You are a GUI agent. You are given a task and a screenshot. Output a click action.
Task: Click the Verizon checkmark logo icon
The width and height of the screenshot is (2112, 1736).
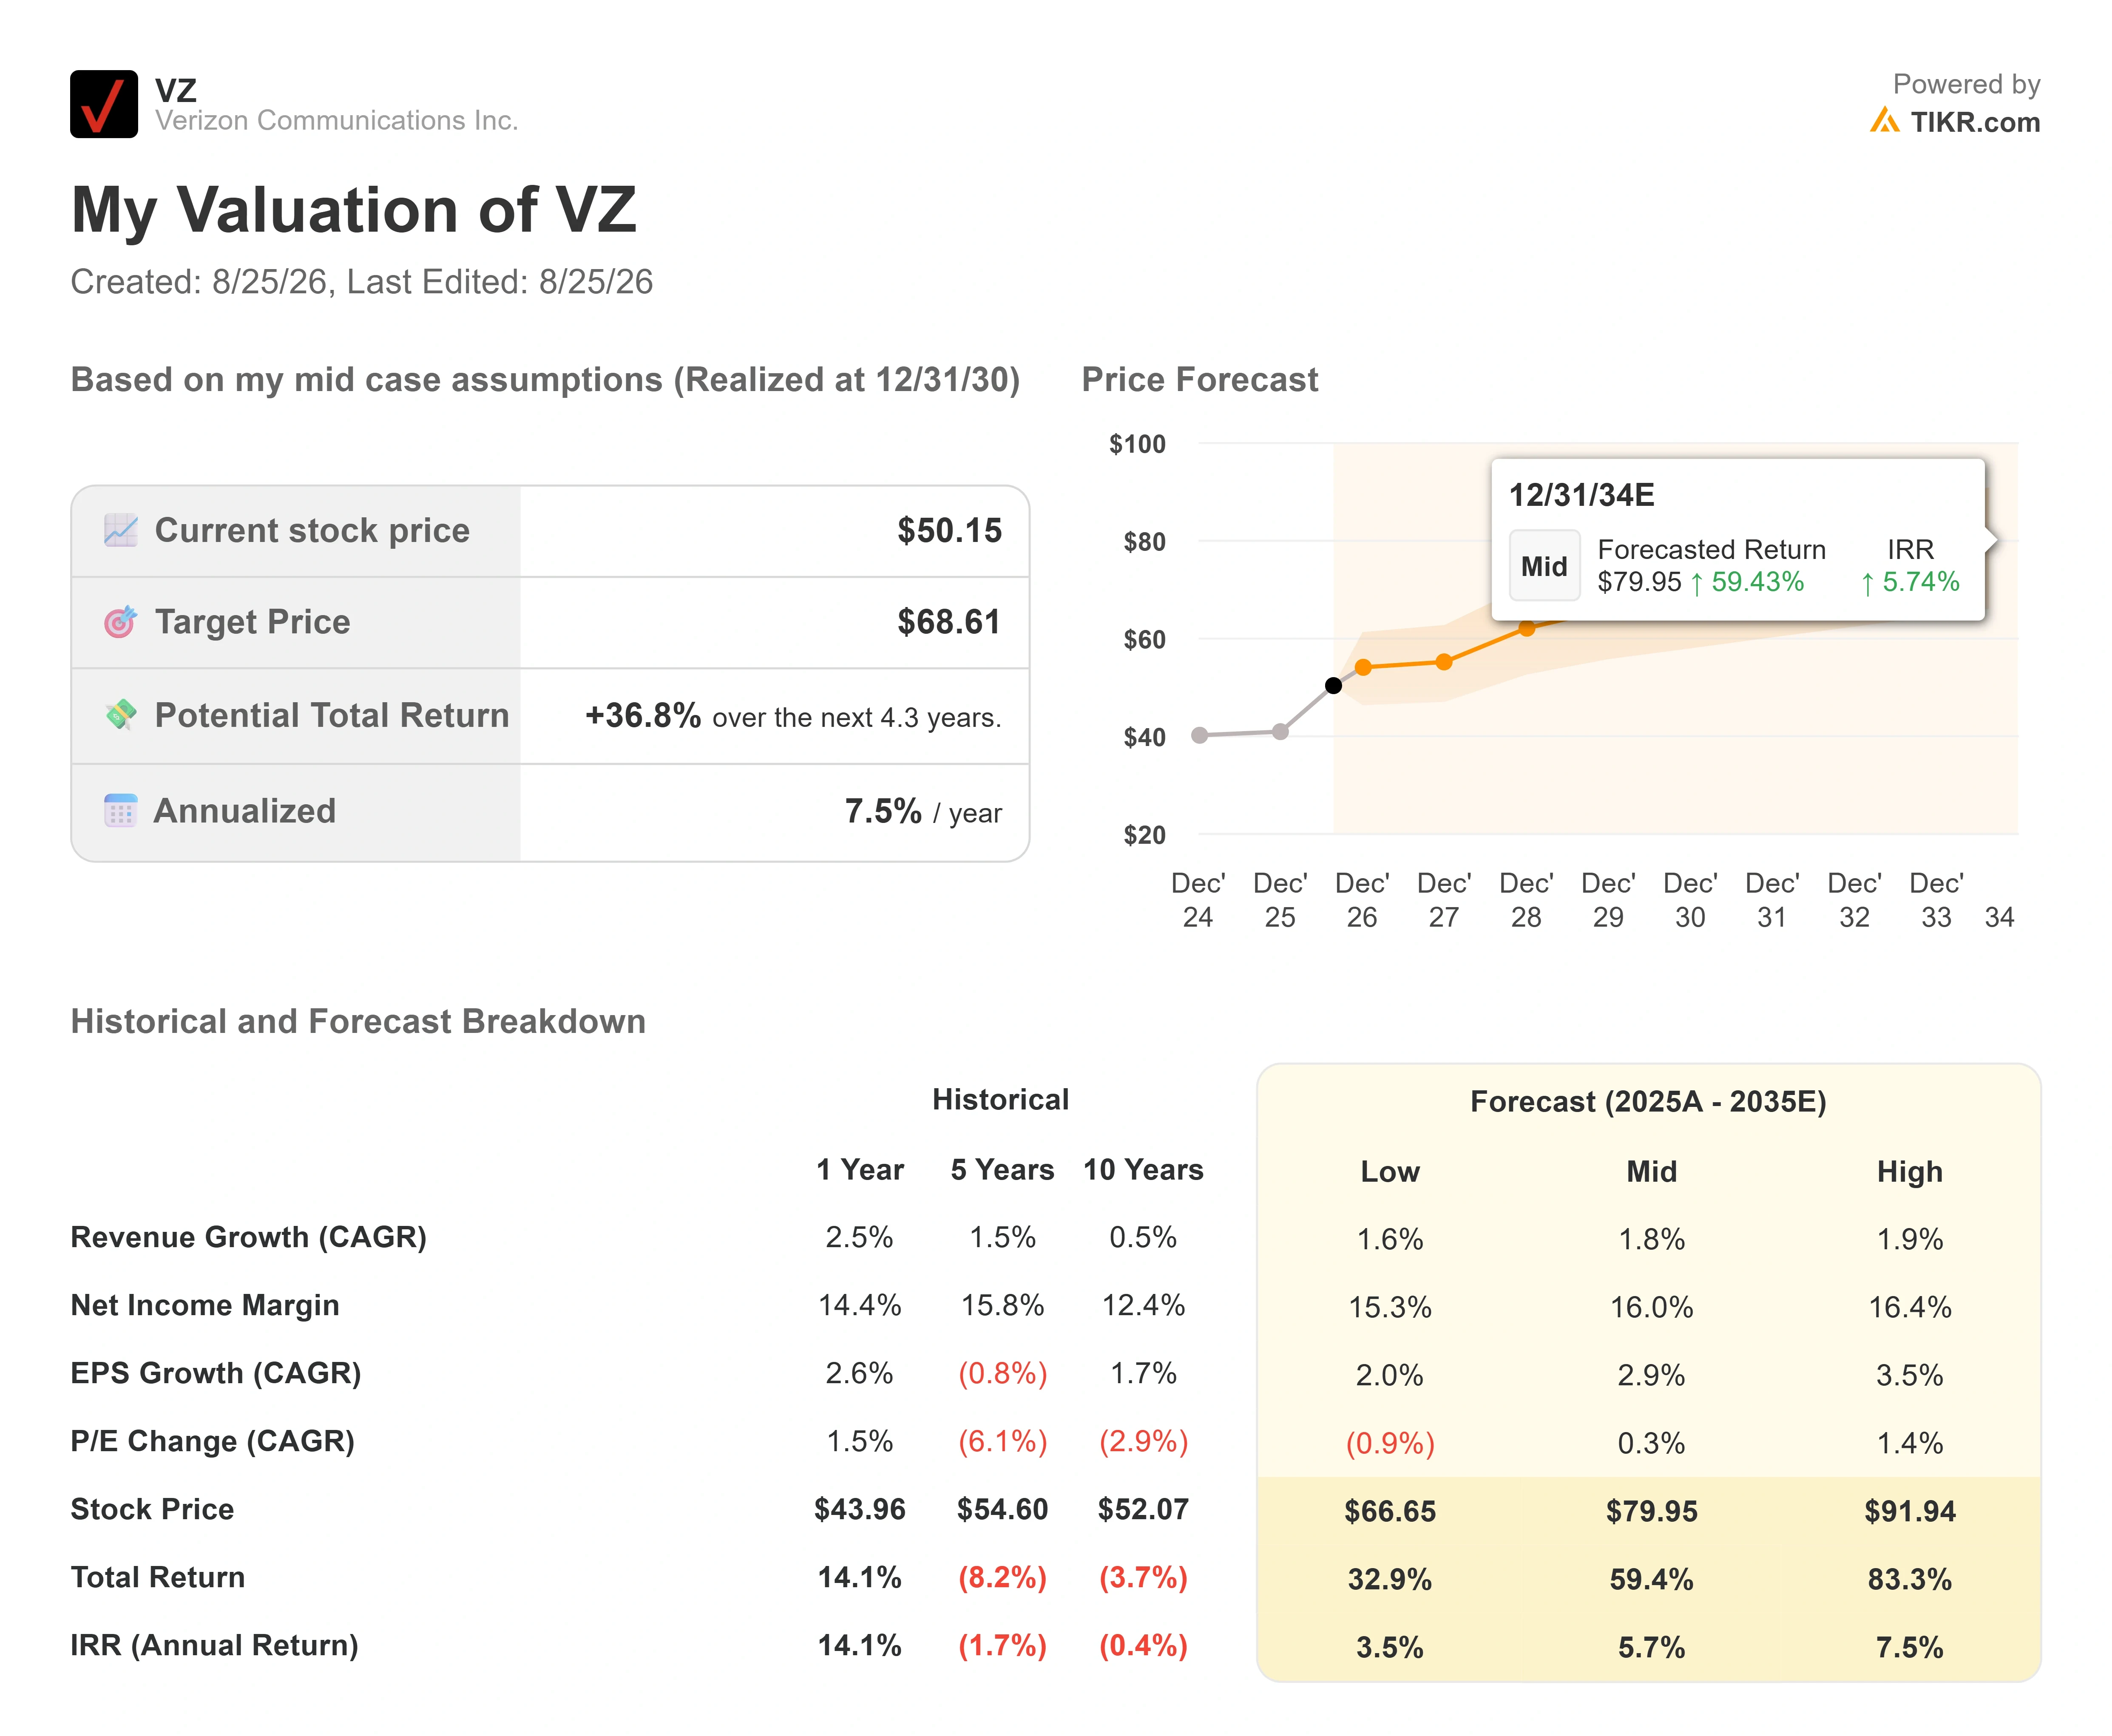pos(104,104)
